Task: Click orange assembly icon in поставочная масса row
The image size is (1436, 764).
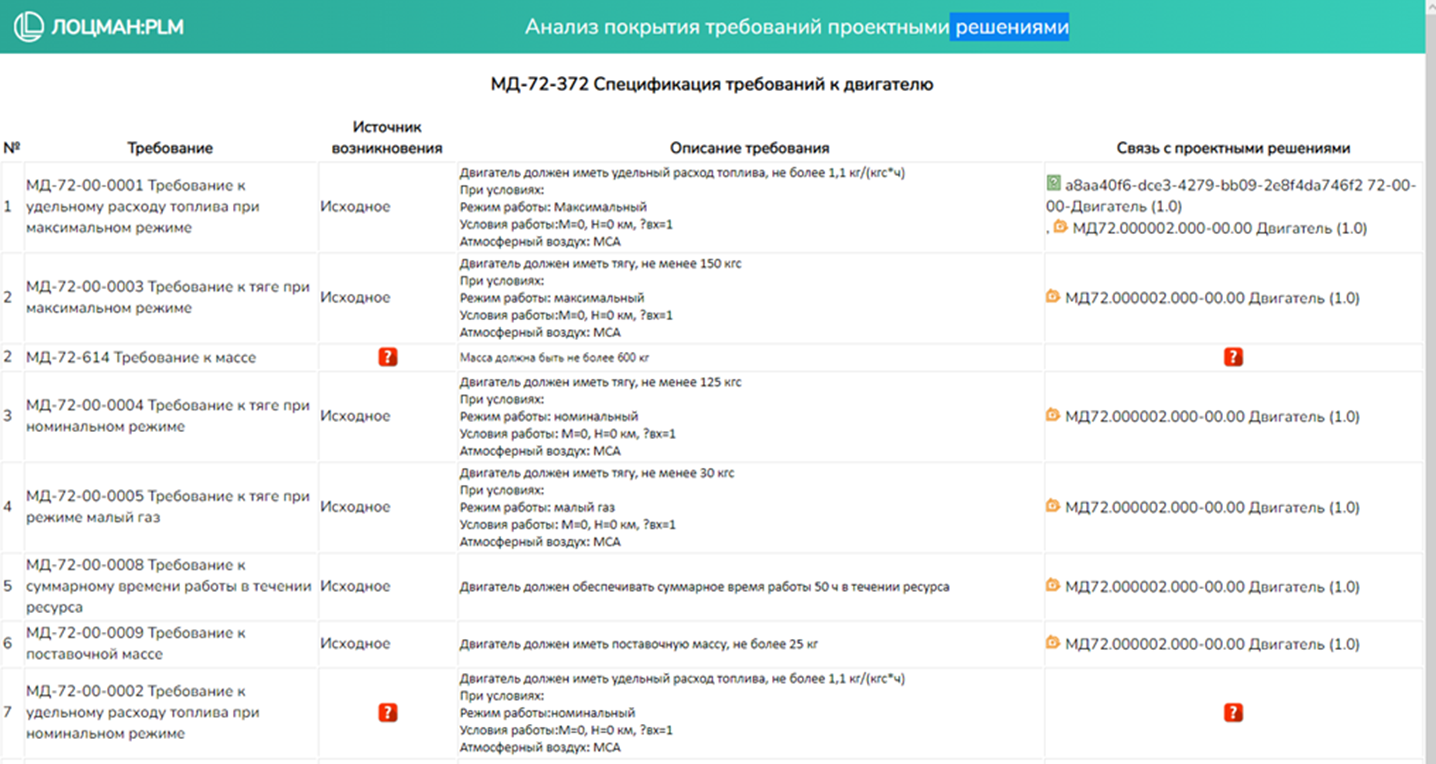Action: click(1053, 643)
